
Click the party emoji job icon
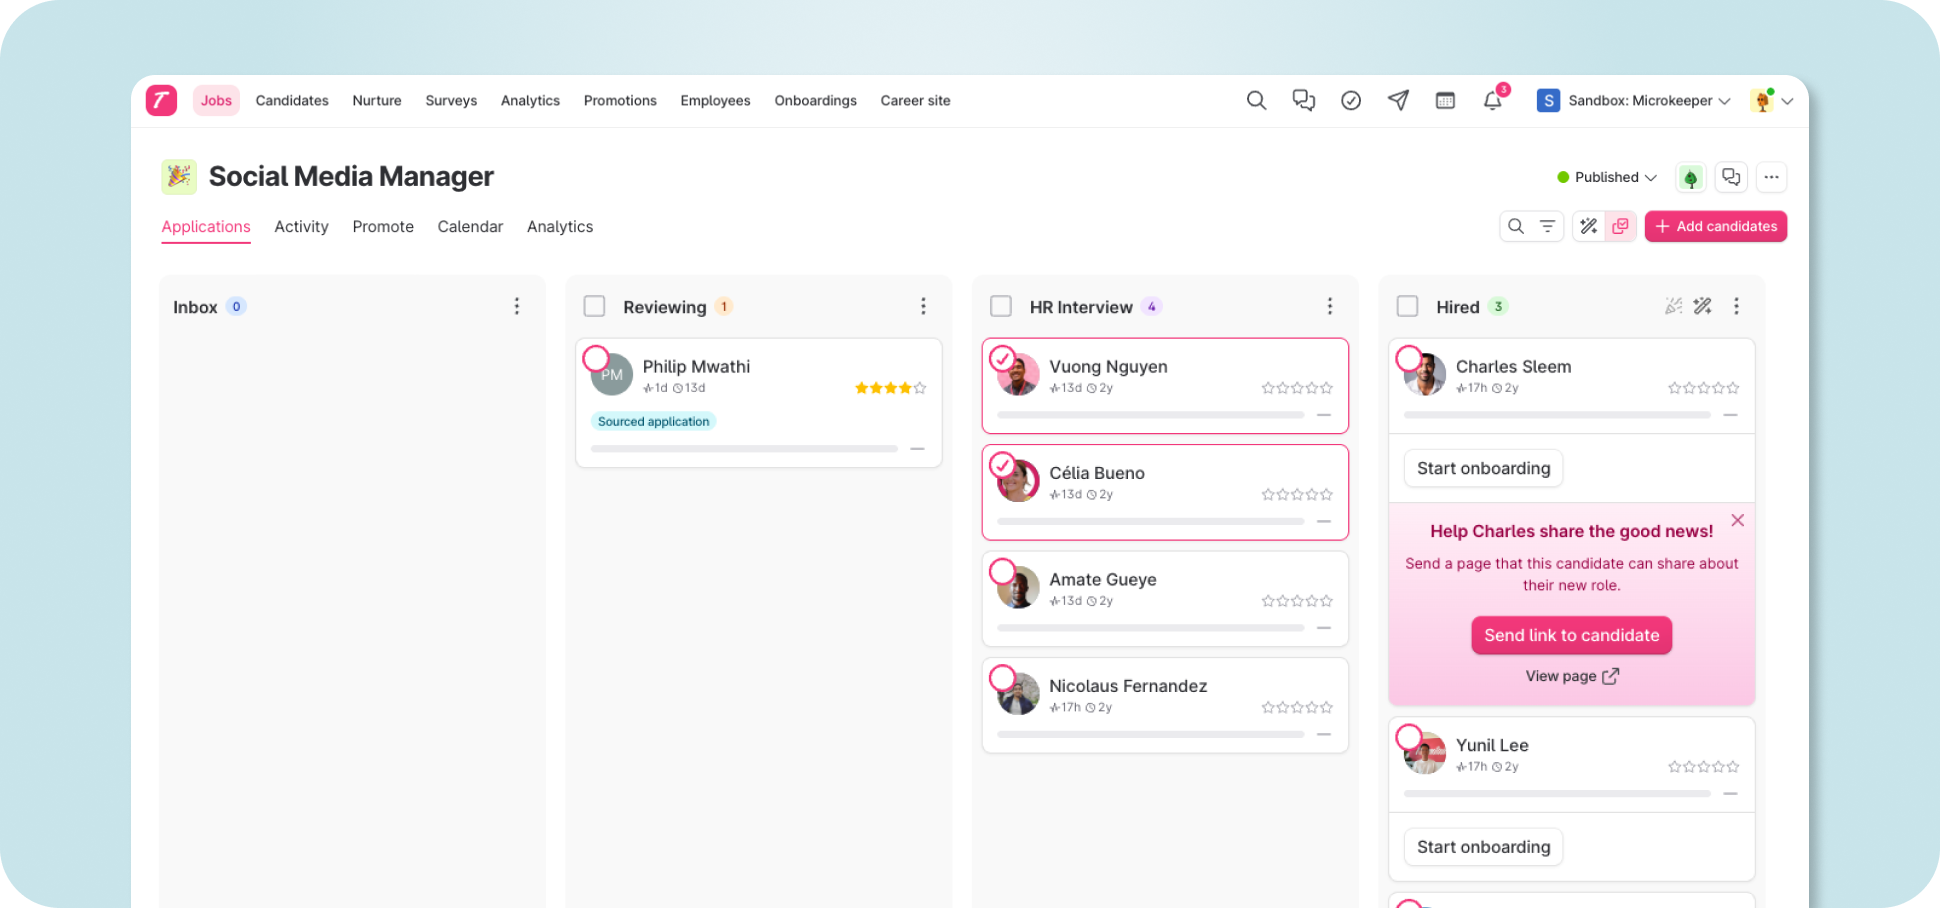tap(179, 177)
